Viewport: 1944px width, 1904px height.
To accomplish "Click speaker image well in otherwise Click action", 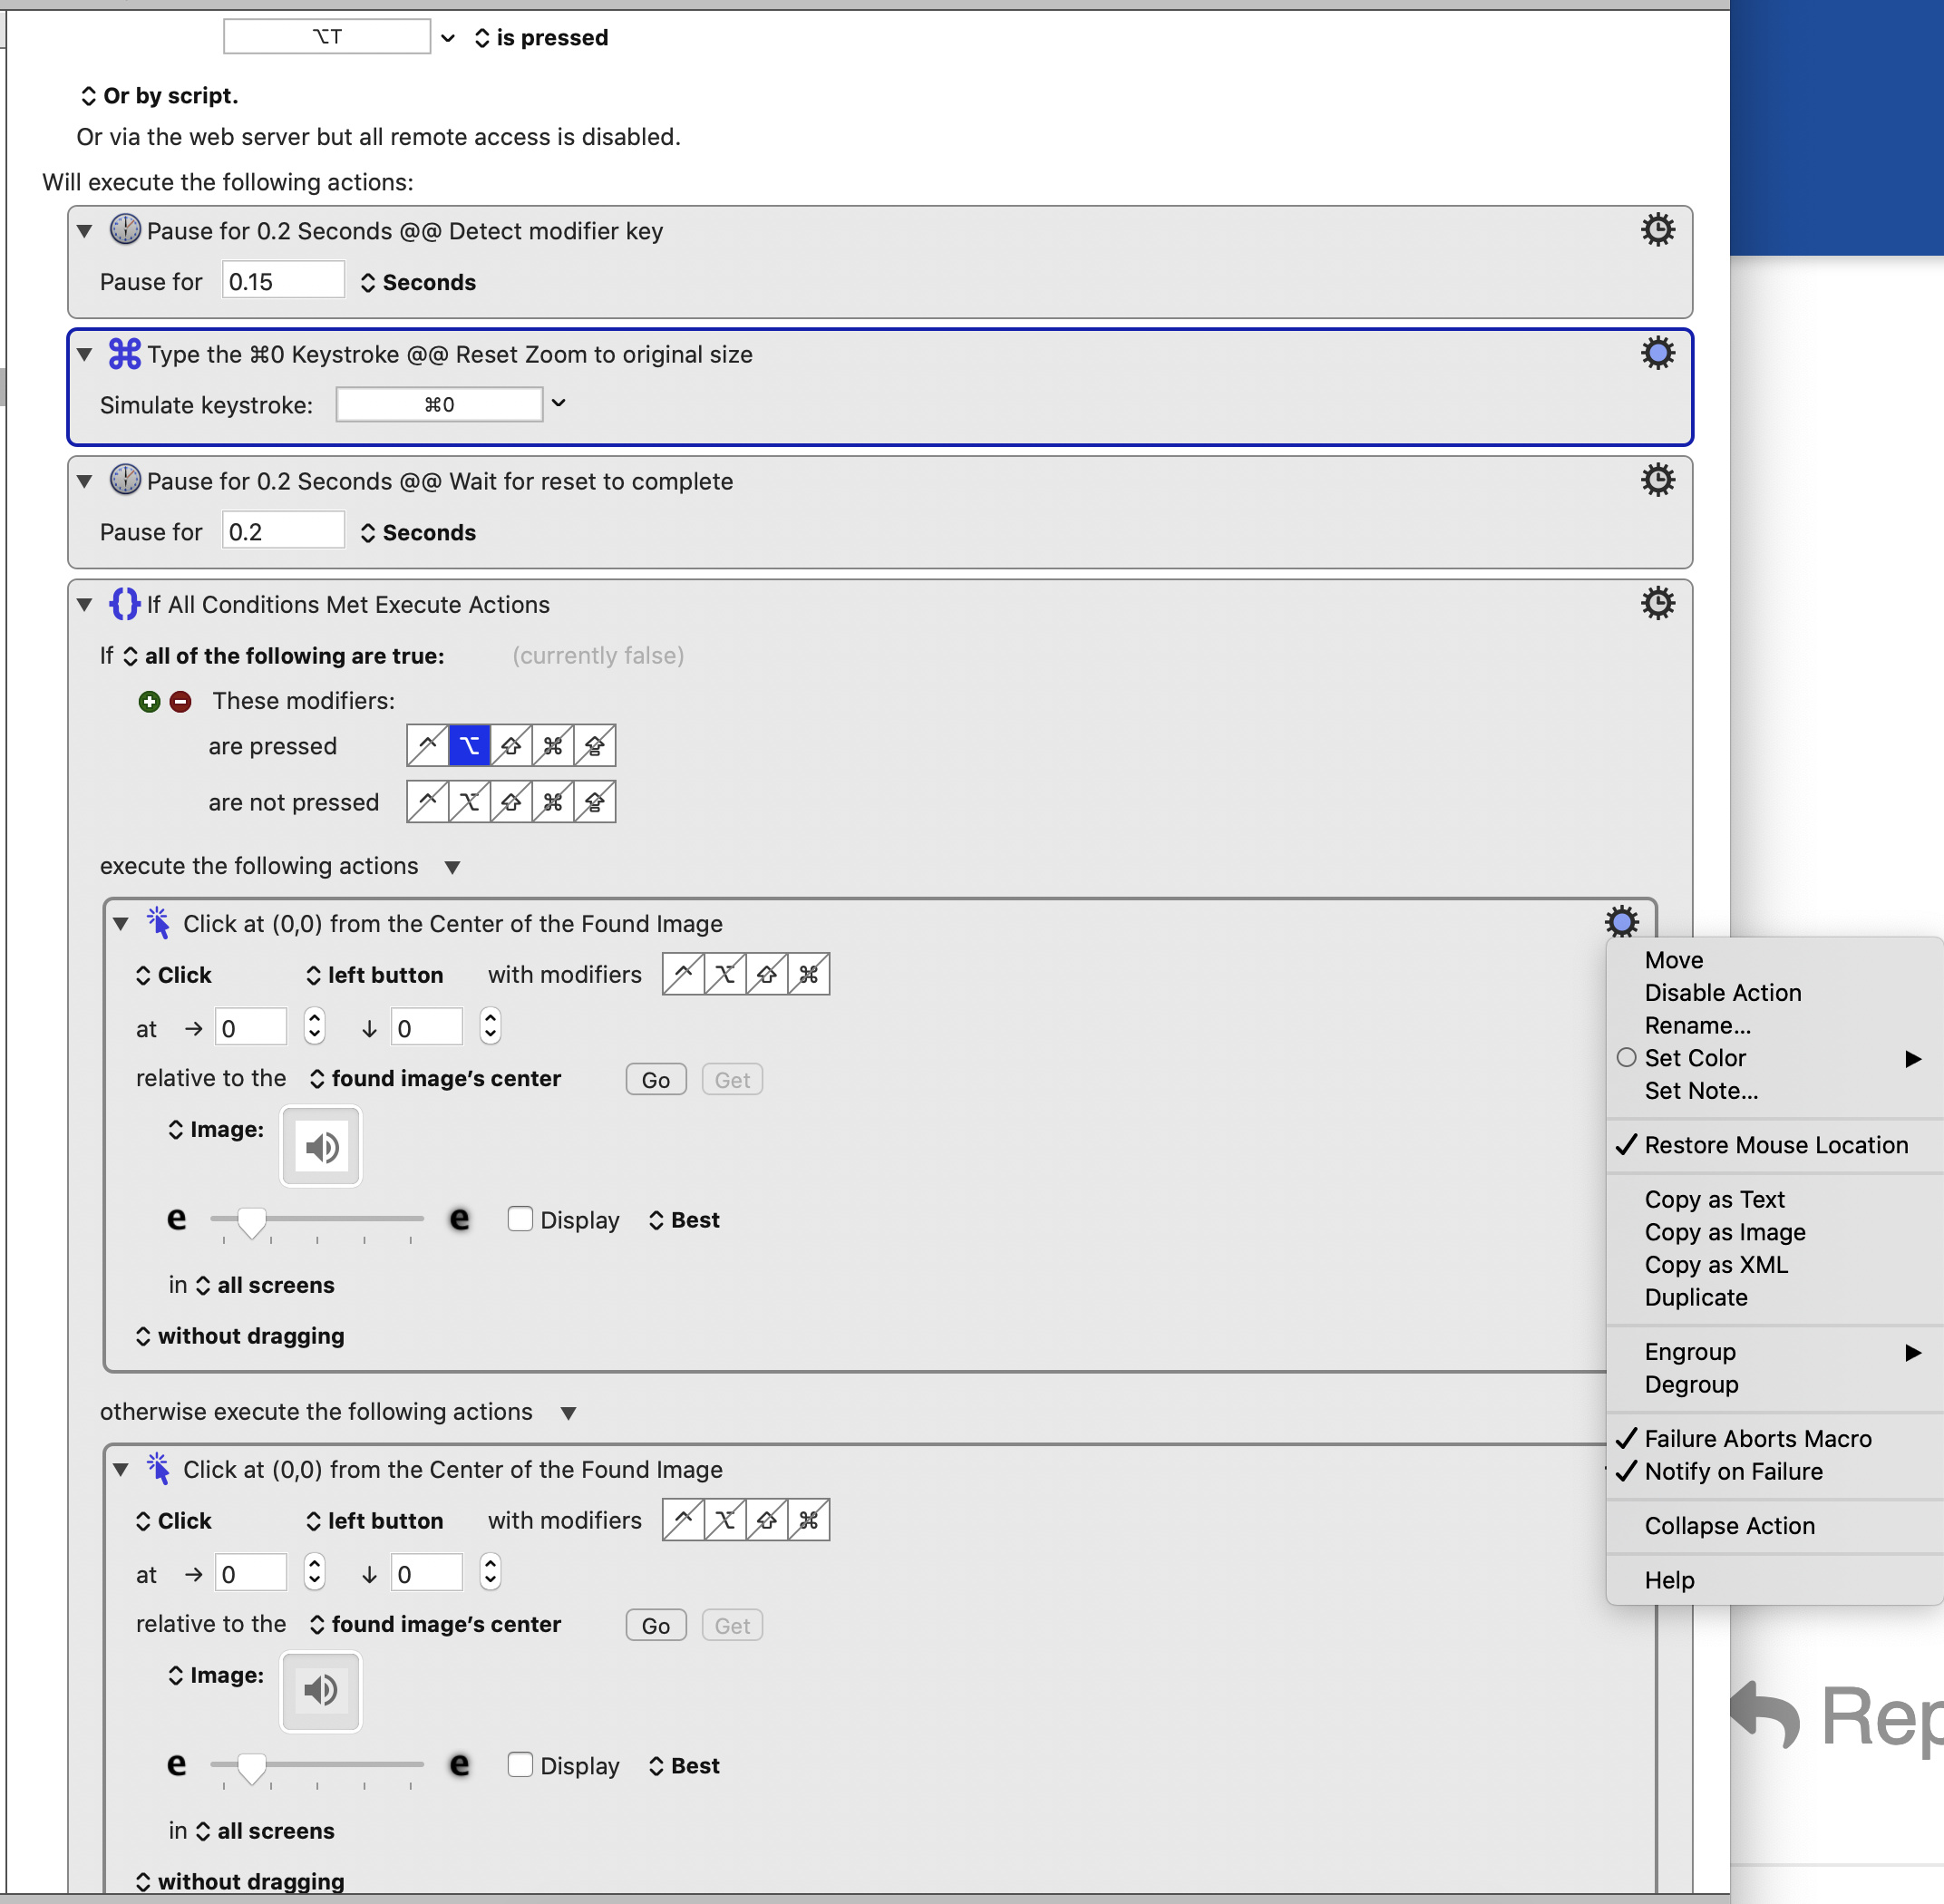I will pyautogui.click(x=321, y=1692).
